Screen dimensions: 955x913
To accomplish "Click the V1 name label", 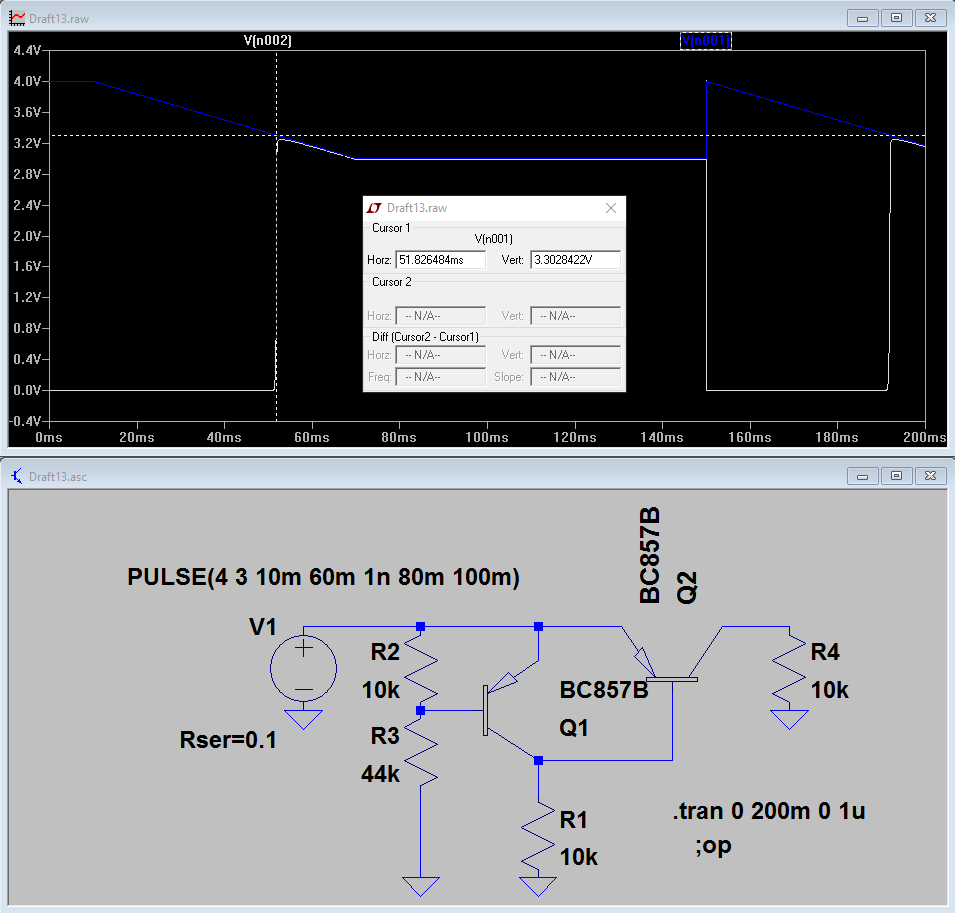I will [x=263, y=627].
